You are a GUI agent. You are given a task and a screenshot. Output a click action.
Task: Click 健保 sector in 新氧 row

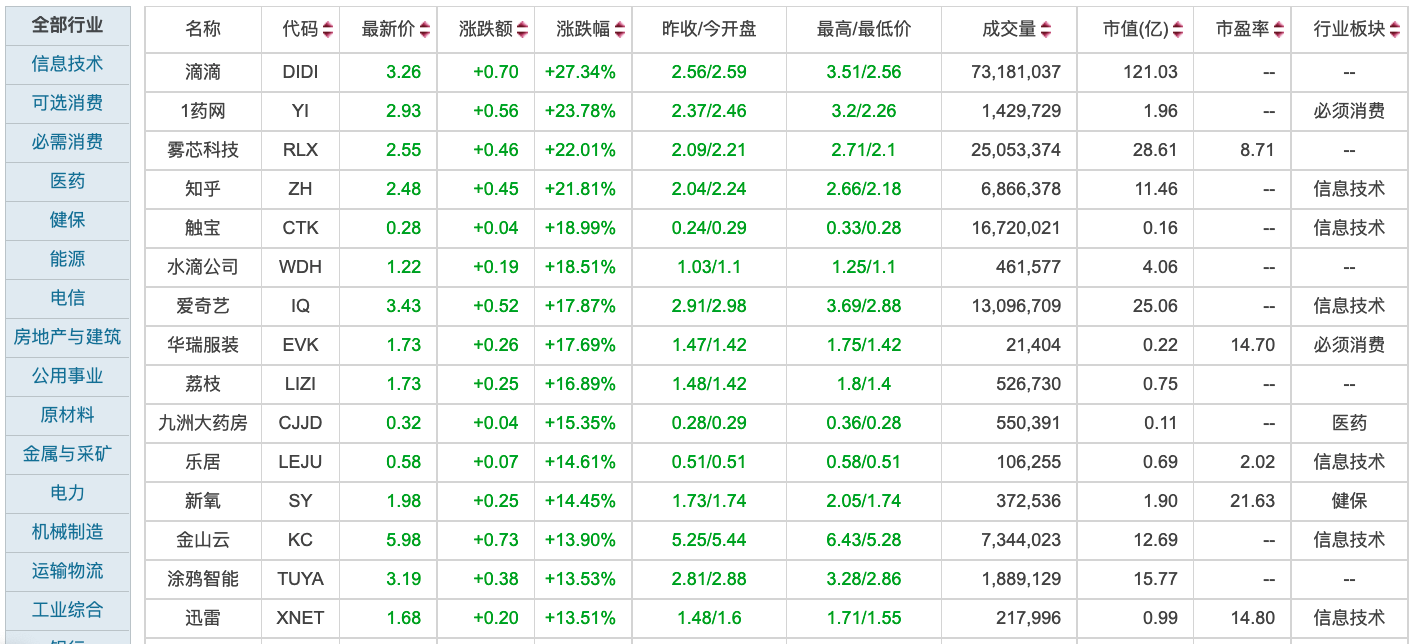(1349, 501)
